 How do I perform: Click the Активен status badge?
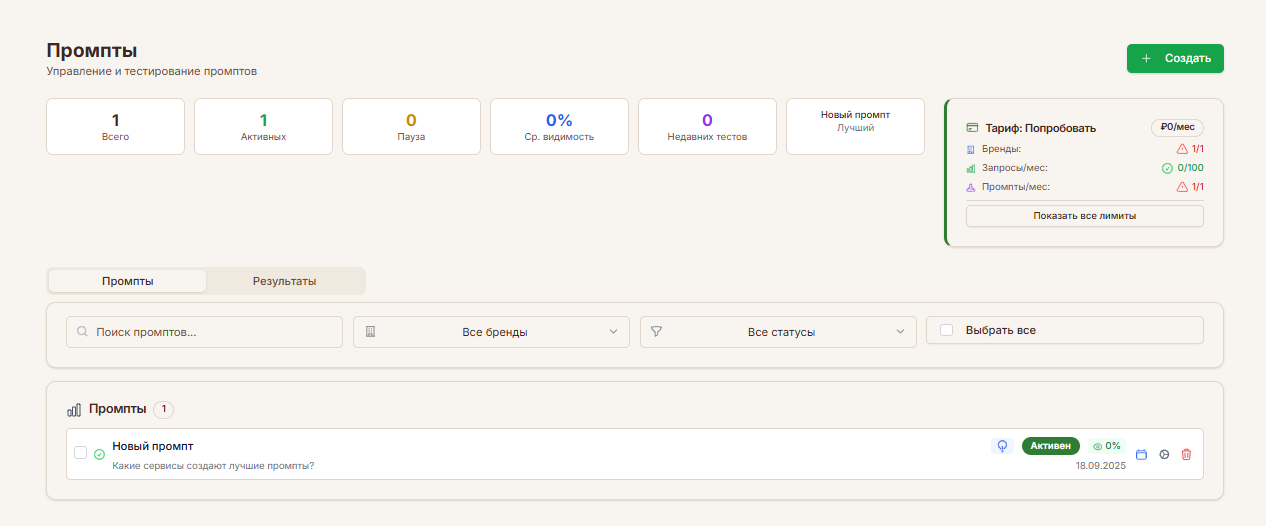pos(1050,446)
